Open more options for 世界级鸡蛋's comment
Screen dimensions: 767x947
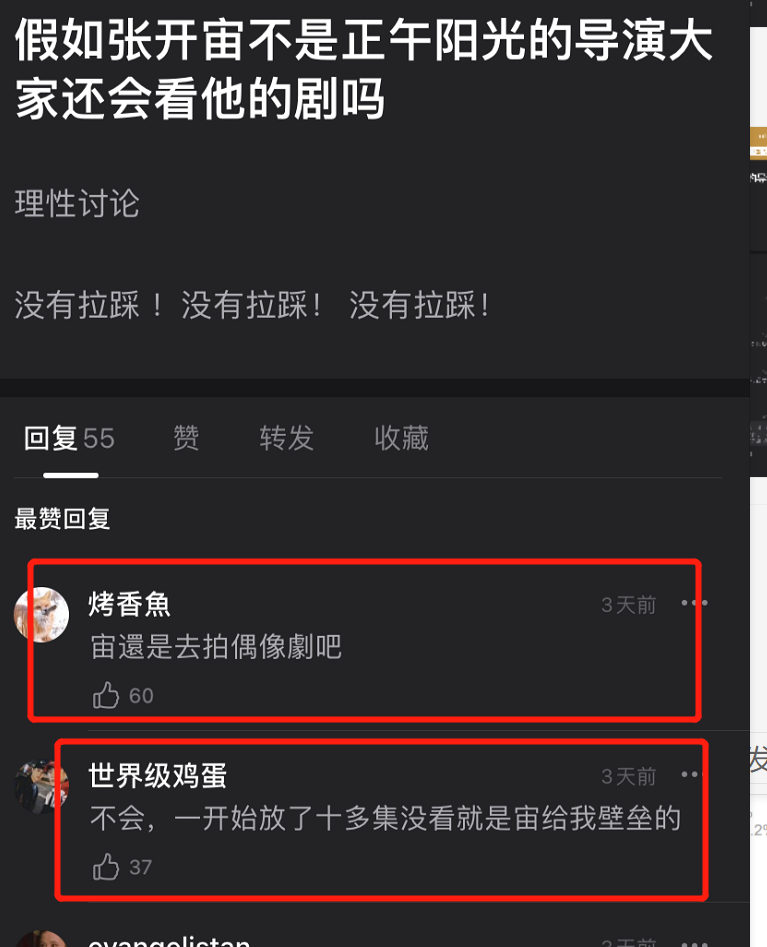click(x=690, y=774)
